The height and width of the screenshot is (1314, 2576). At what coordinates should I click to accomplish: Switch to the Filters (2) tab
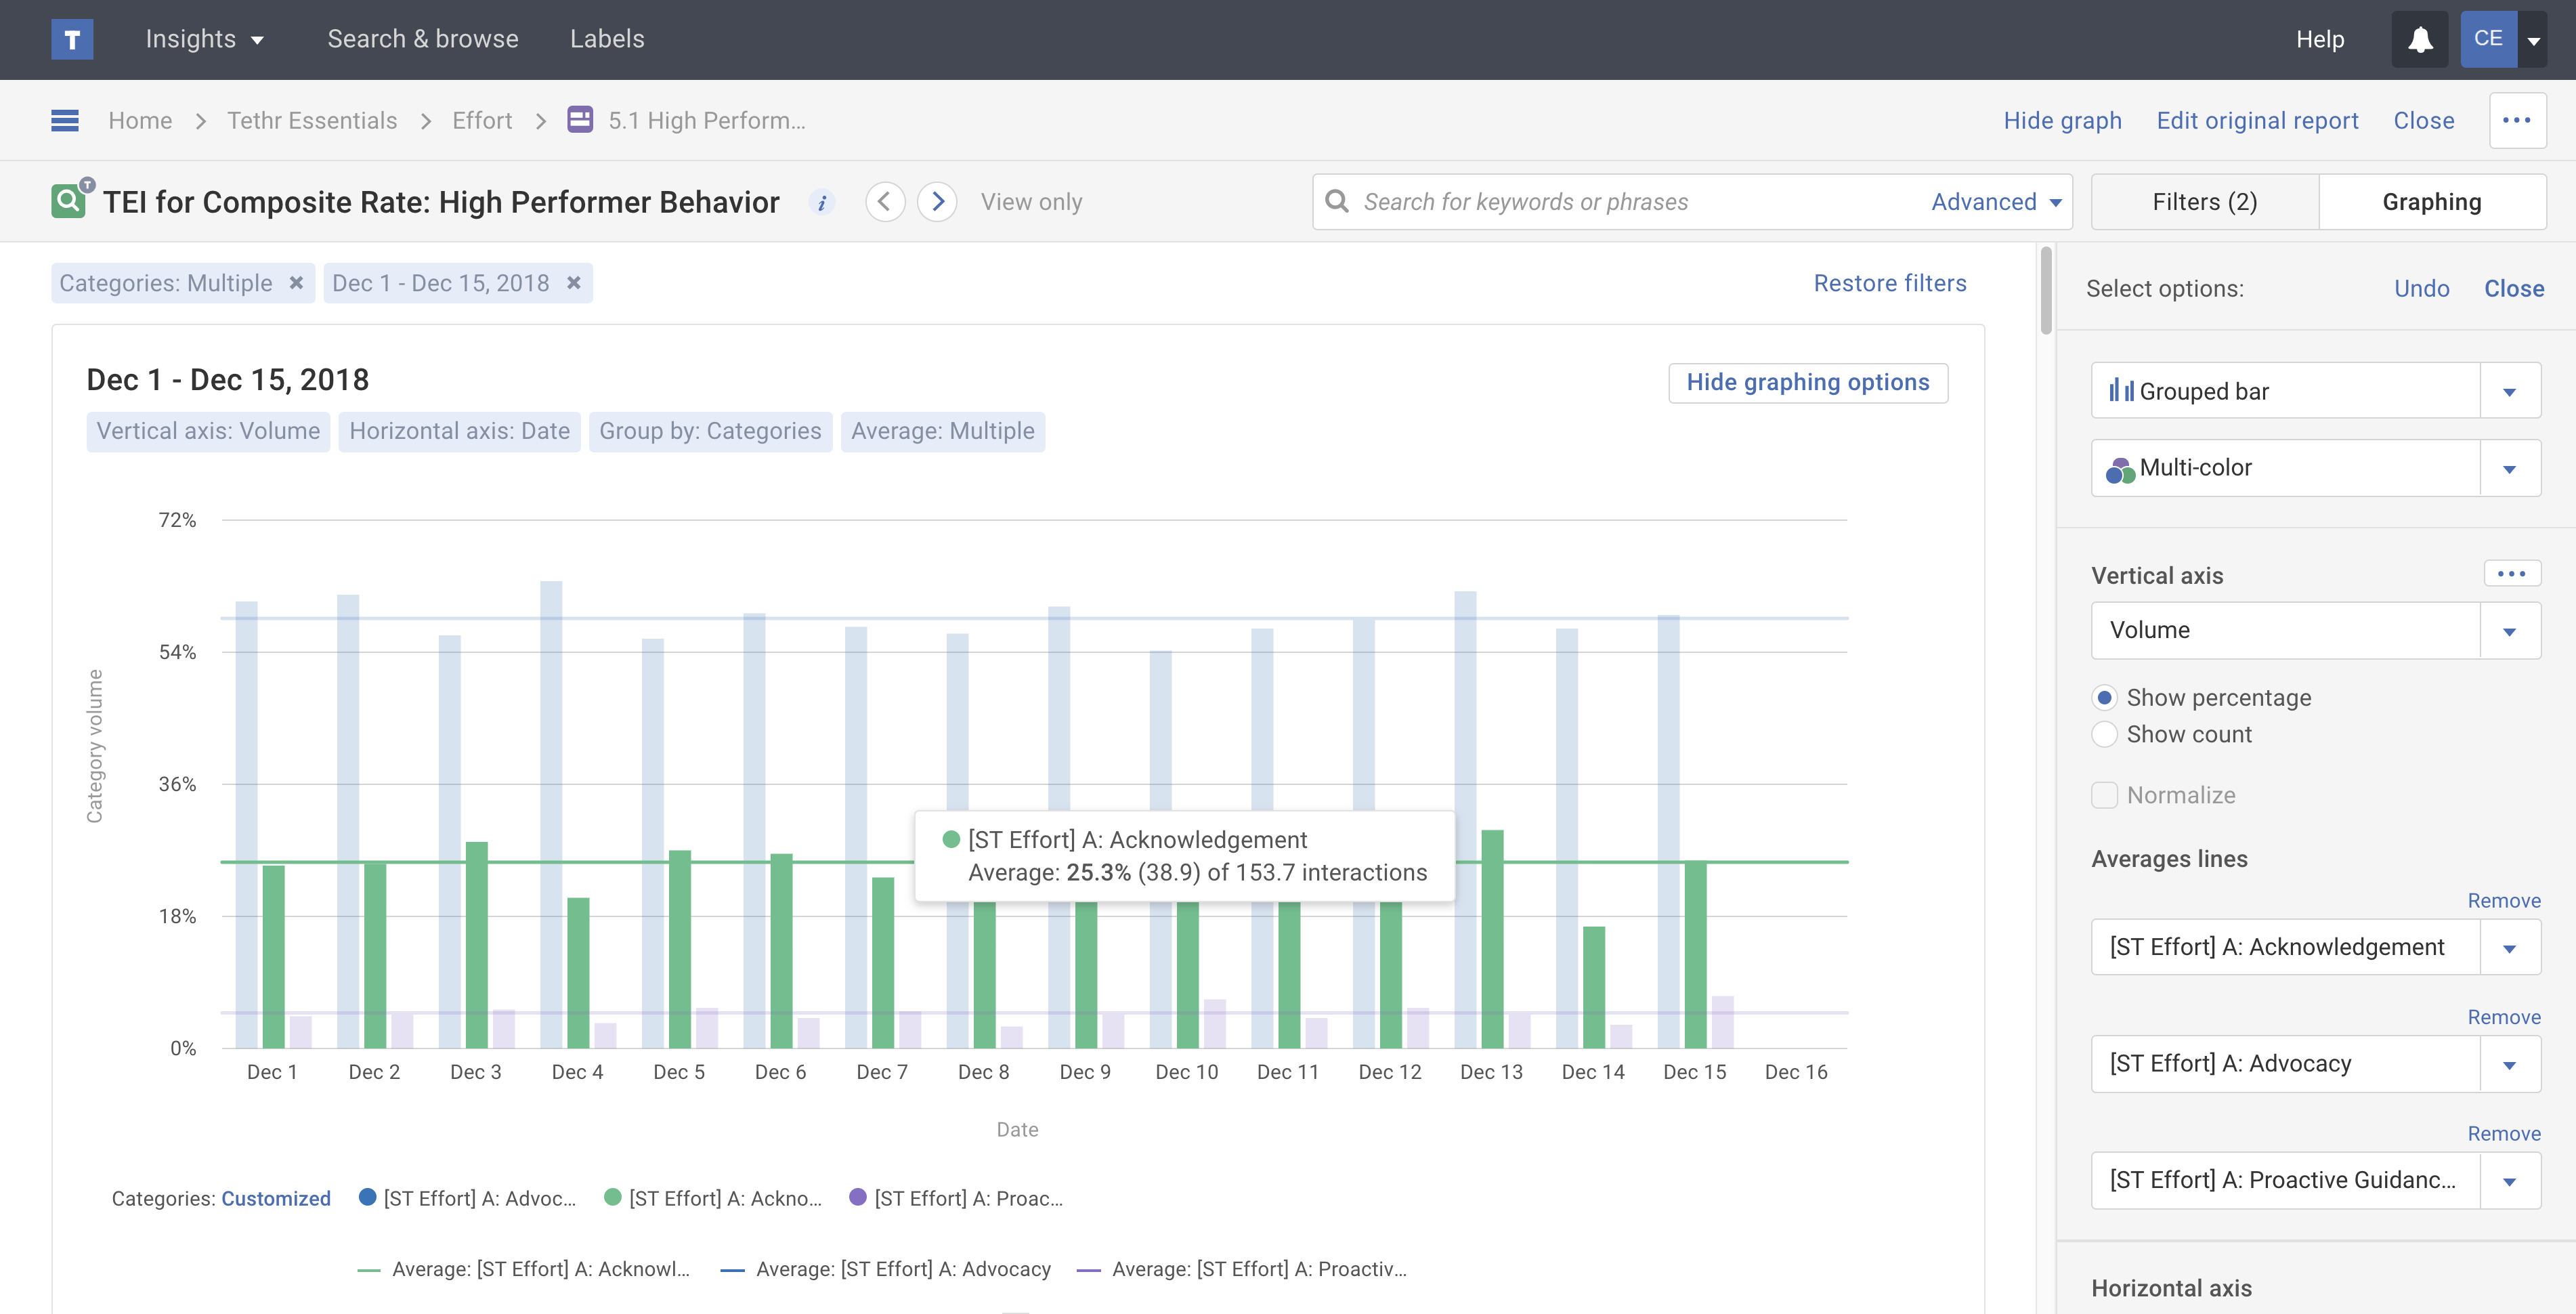[2204, 202]
